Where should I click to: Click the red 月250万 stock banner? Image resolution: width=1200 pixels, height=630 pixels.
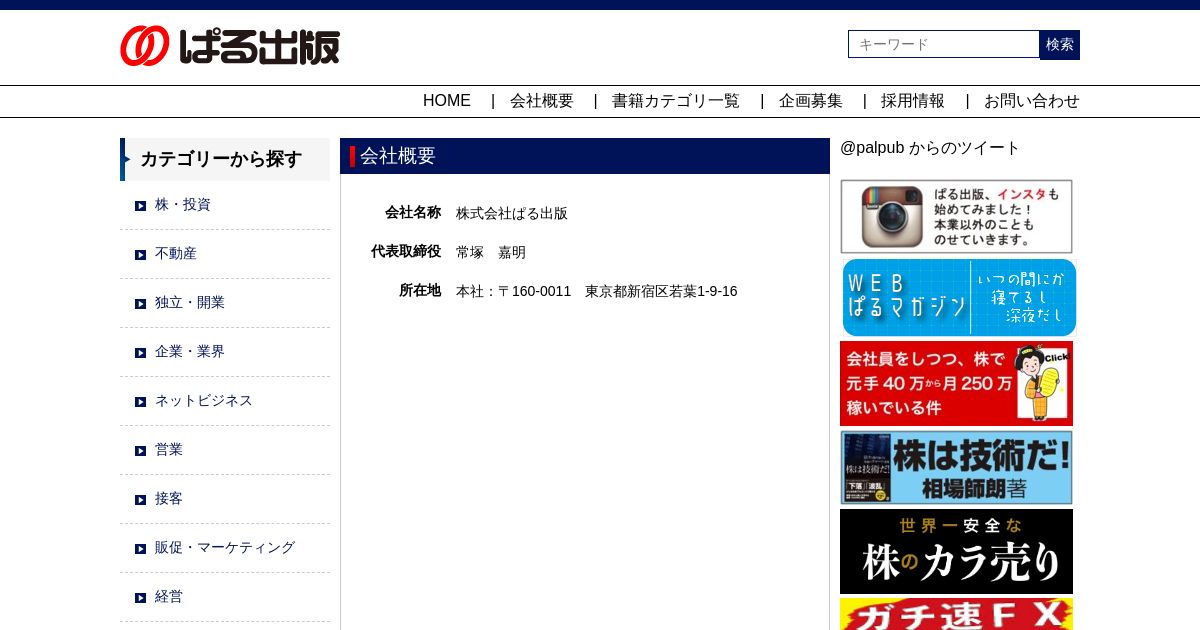(956, 383)
